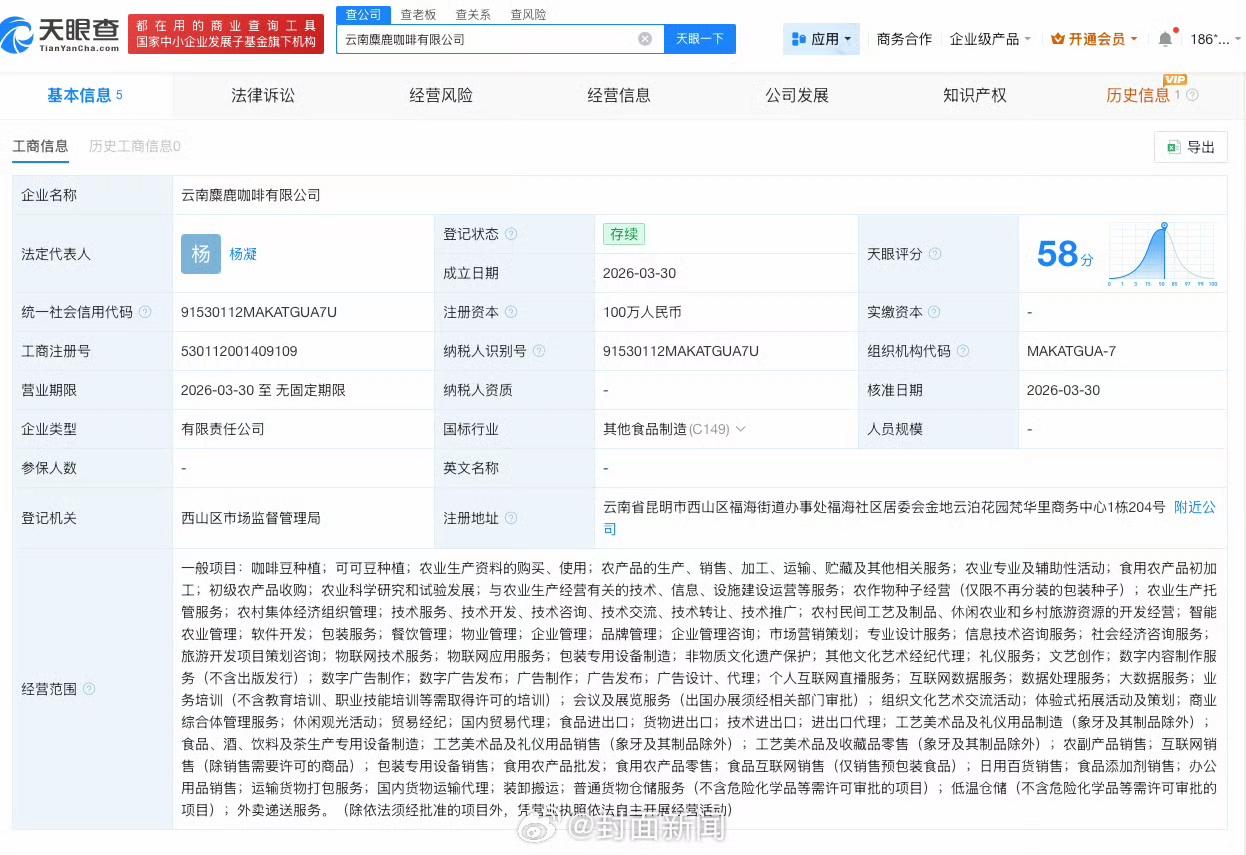The height and width of the screenshot is (855, 1246).
Task: Clear the search box text
Action: point(645,39)
